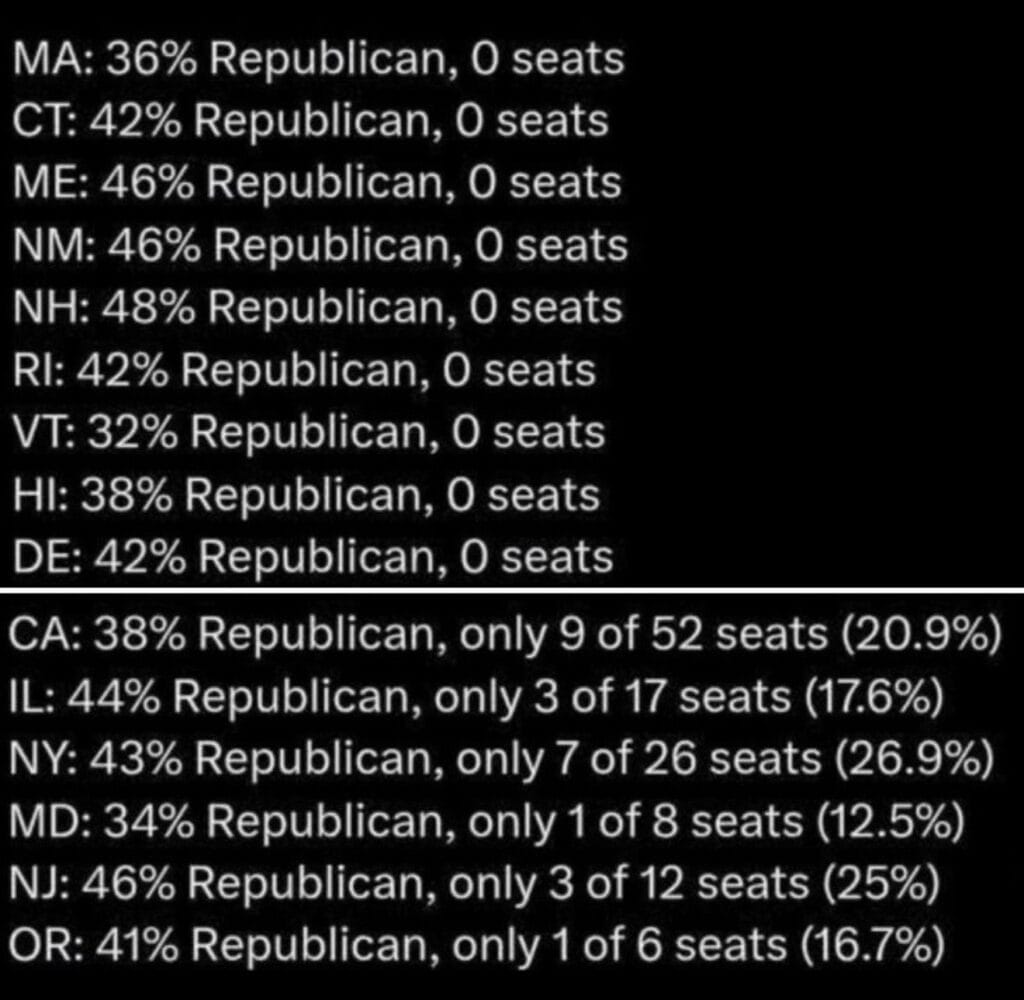The image size is (1024, 1000).
Task: Click the CA 38% Republican line
Action: 505,635
